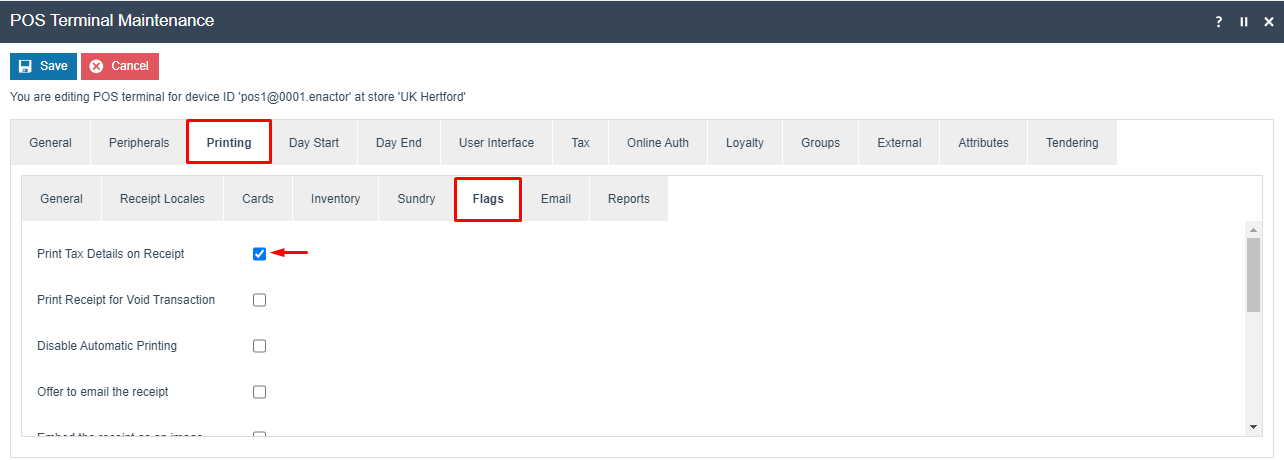Uncheck Print Tax Details on Receipt
Viewport: 1284px width, 460px height.
click(x=260, y=254)
